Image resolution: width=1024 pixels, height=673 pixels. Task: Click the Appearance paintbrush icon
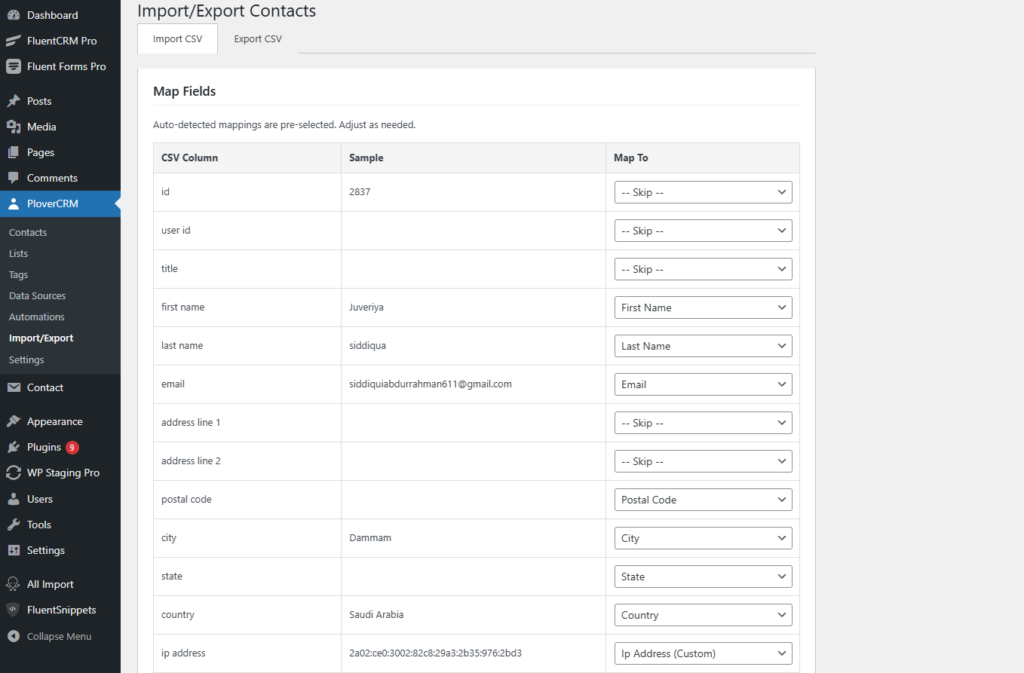click(13, 422)
